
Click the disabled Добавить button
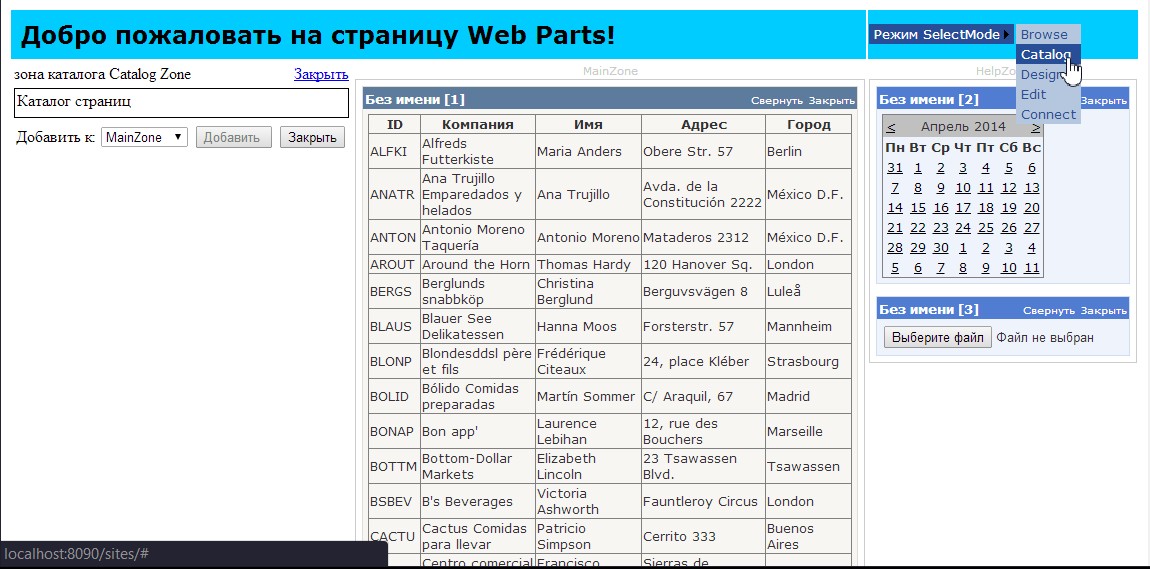233,137
